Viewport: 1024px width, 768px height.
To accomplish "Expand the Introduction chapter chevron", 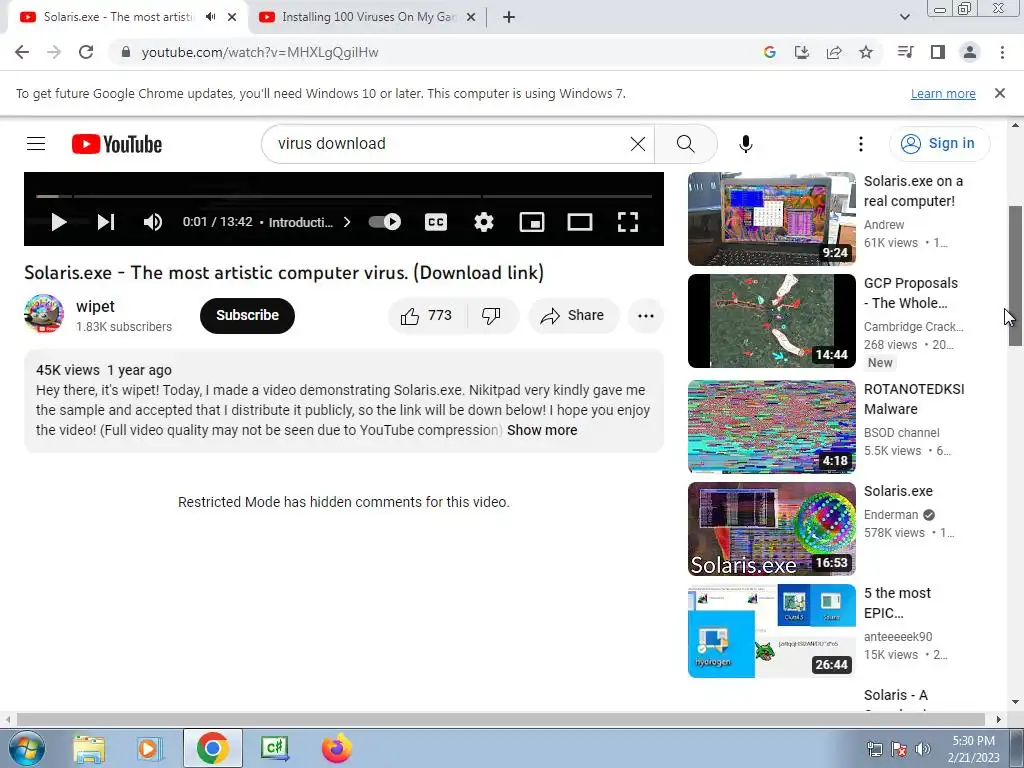I will click(x=347, y=222).
